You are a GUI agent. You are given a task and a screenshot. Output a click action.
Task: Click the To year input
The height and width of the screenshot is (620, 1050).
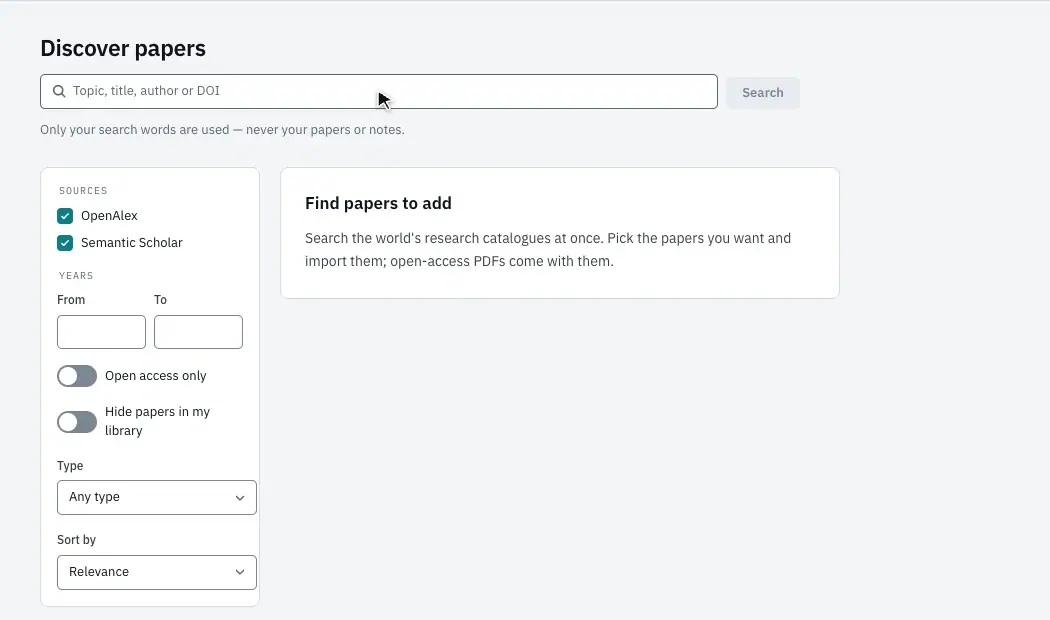click(x=198, y=332)
